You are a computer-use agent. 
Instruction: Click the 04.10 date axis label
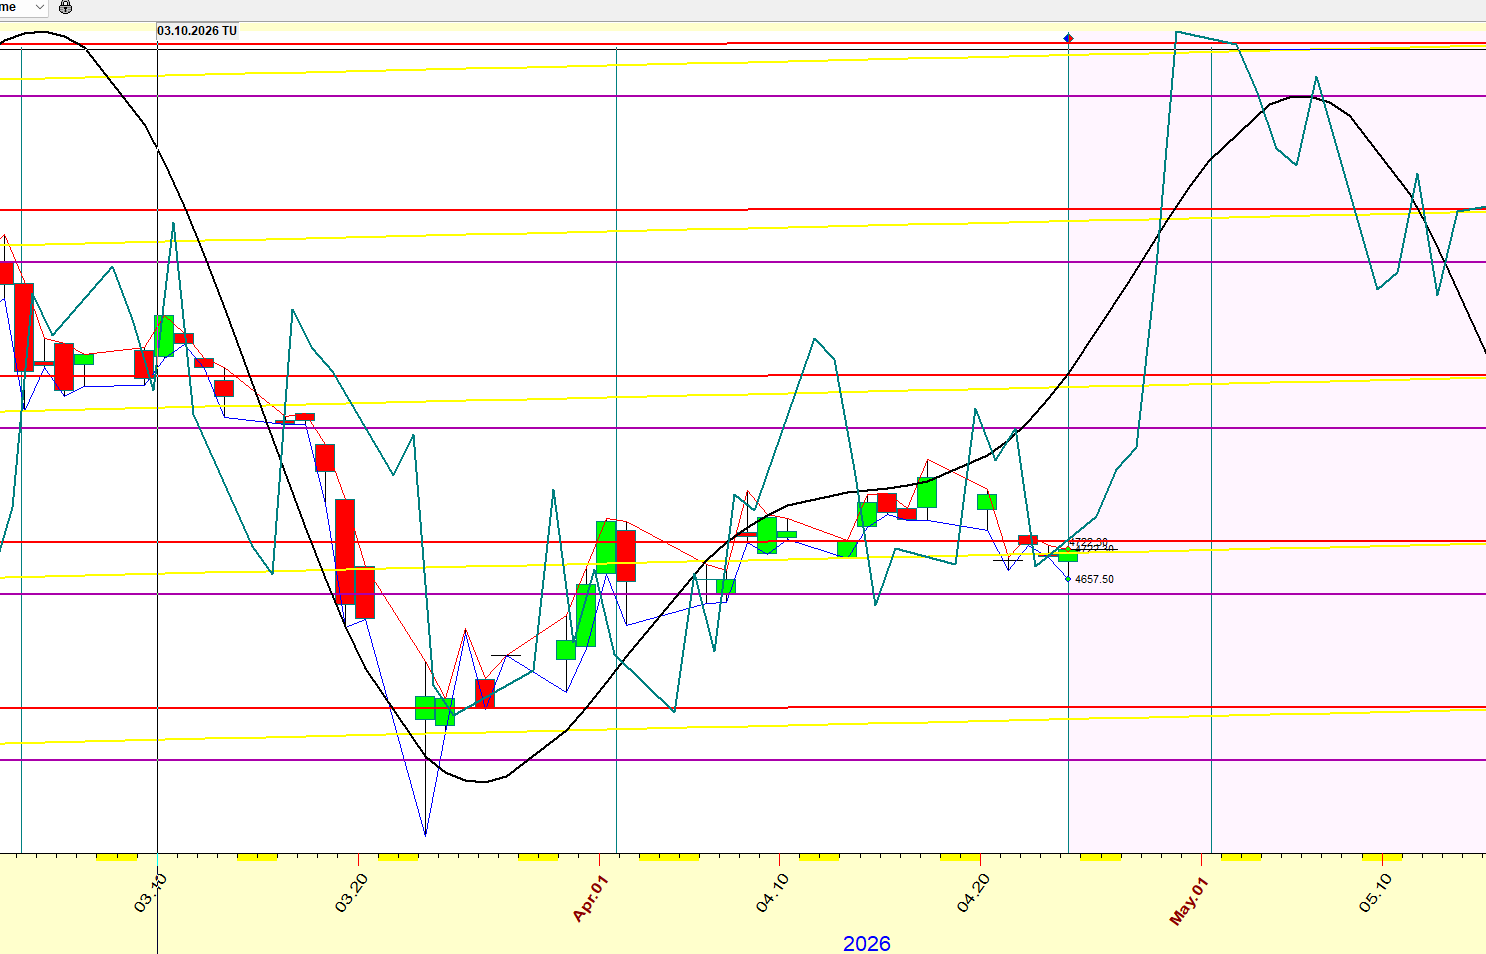click(773, 893)
